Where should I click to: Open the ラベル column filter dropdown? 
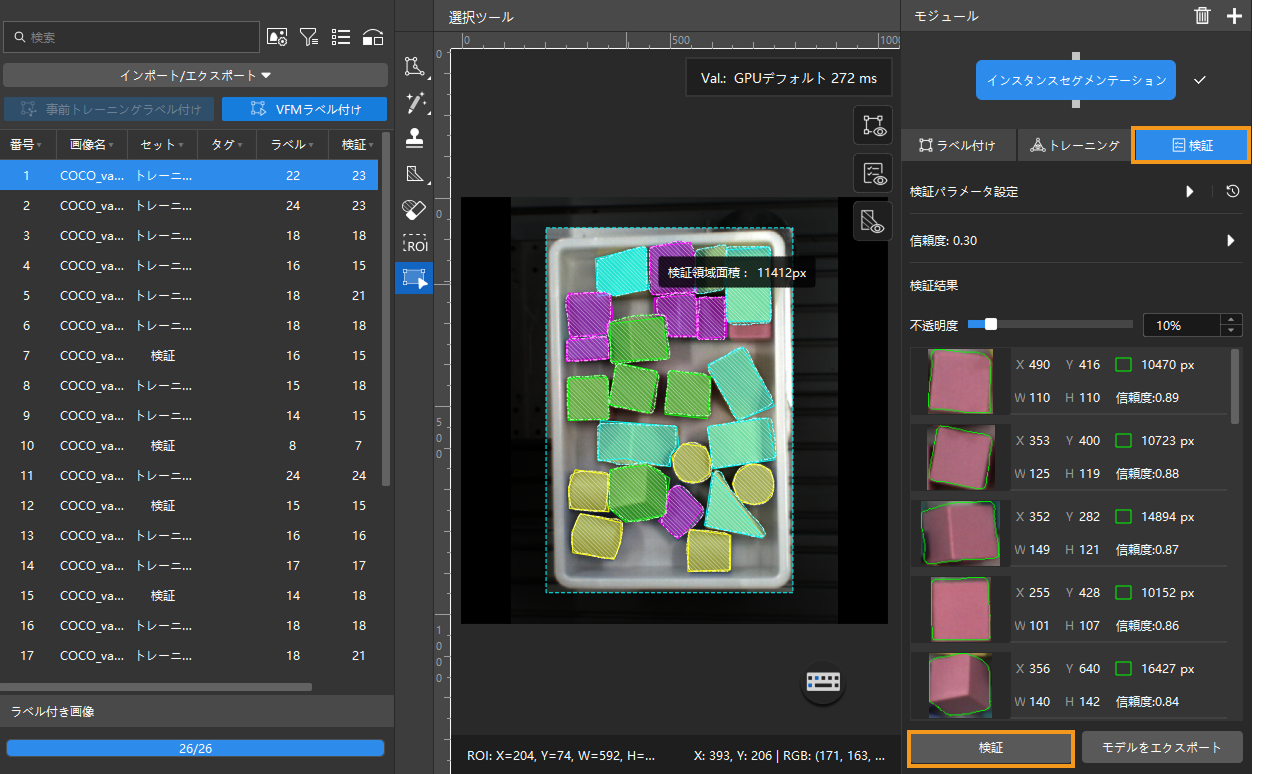pos(311,146)
